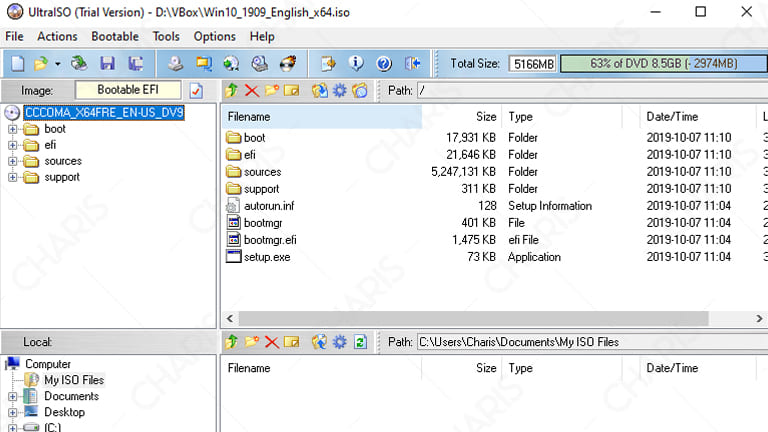
Task: Open the Help menu
Action: (262, 37)
